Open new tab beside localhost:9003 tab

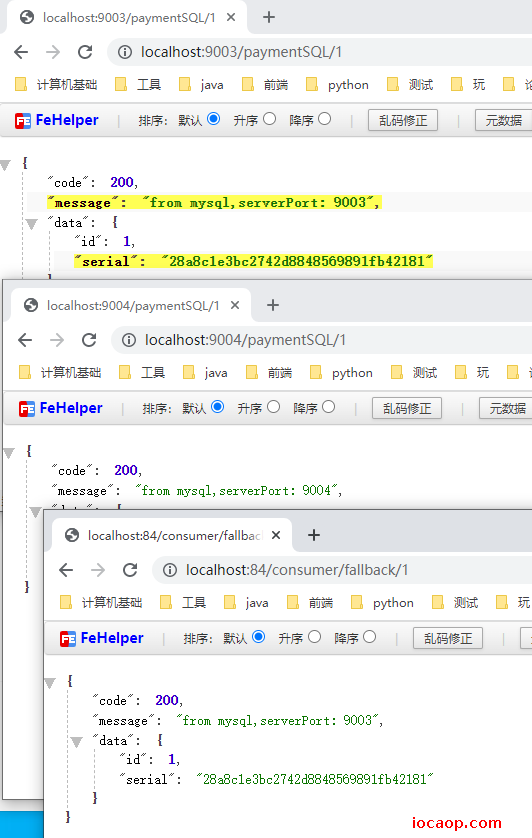[269, 18]
